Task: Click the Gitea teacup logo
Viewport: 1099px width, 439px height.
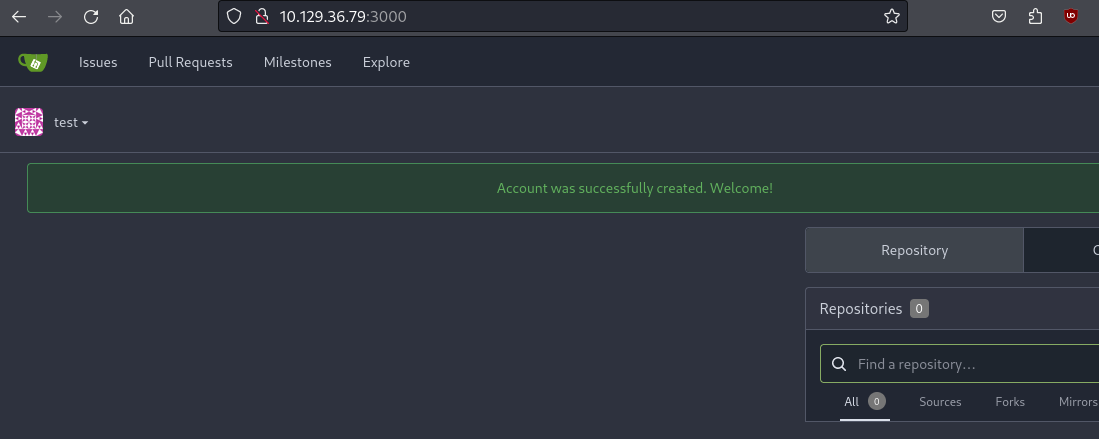Action: pos(32,62)
